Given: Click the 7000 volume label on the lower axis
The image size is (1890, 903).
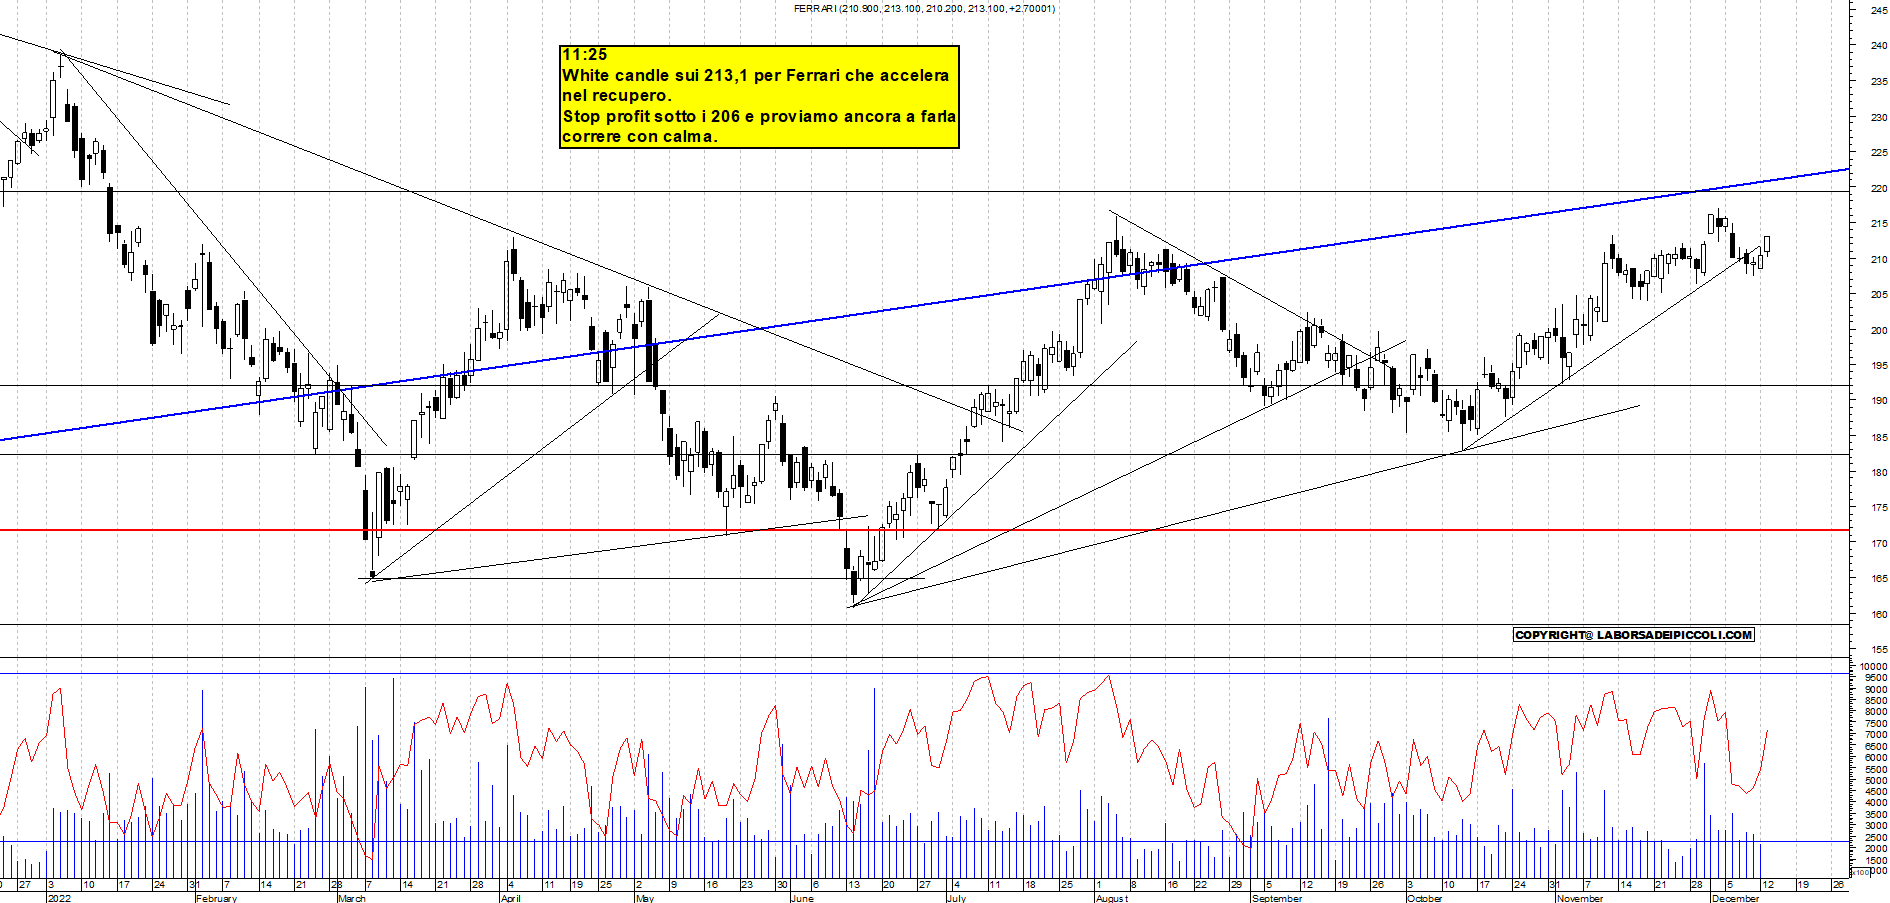Looking at the screenshot, I should click(1877, 735).
